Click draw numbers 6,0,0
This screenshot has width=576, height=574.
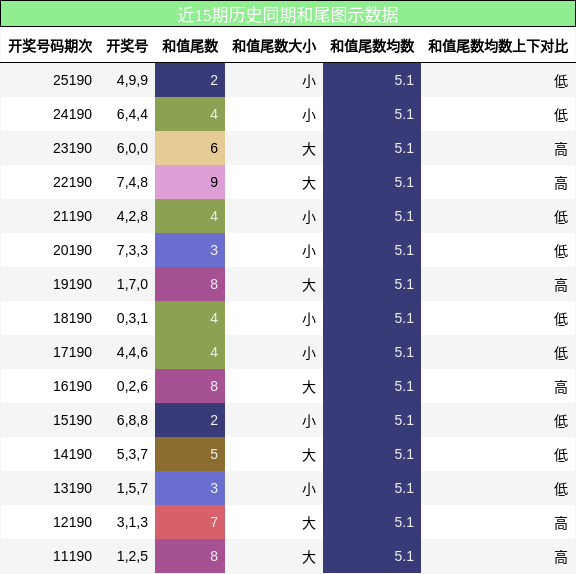click(x=132, y=148)
